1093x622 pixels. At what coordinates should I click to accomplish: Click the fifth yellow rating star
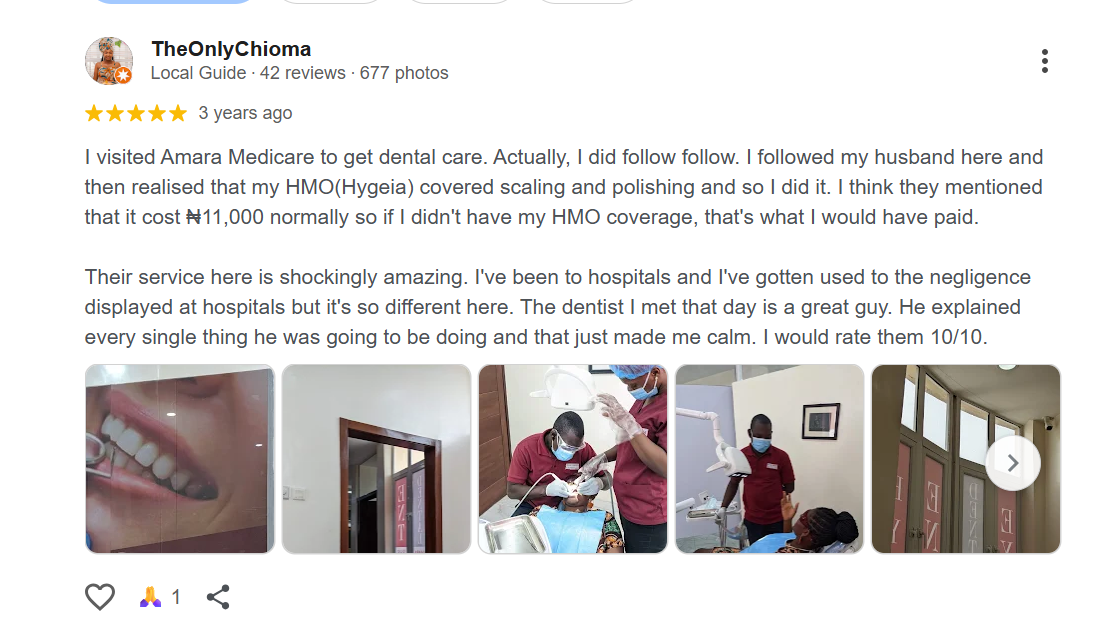click(178, 113)
